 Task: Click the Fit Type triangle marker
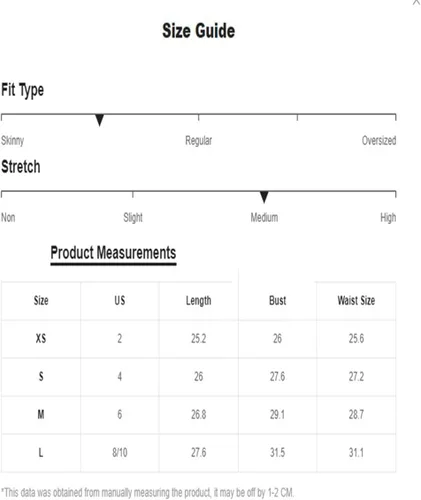pyautogui.click(x=99, y=120)
